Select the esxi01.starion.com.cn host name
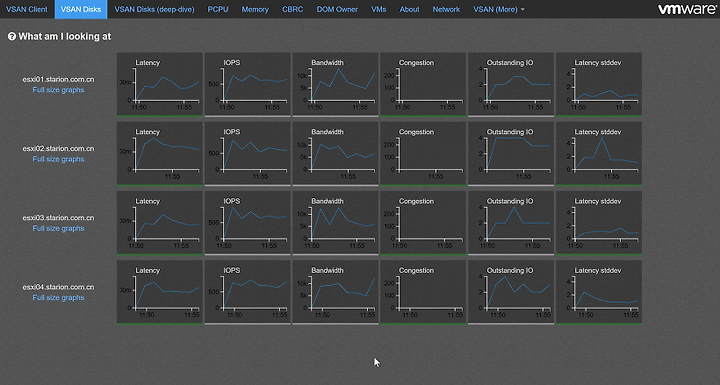Image resolution: width=720 pixels, height=385 pixels. click(58, 79)
